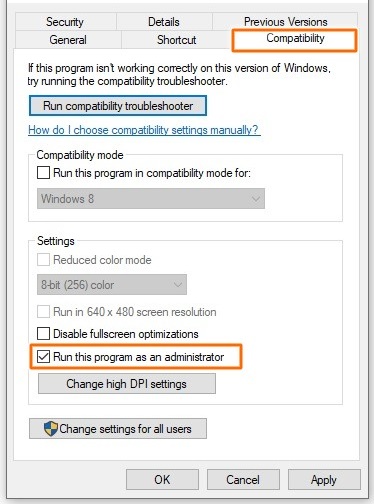
Task: Open link on choosing compatibility settings manually
Action: tap(144, 130)
